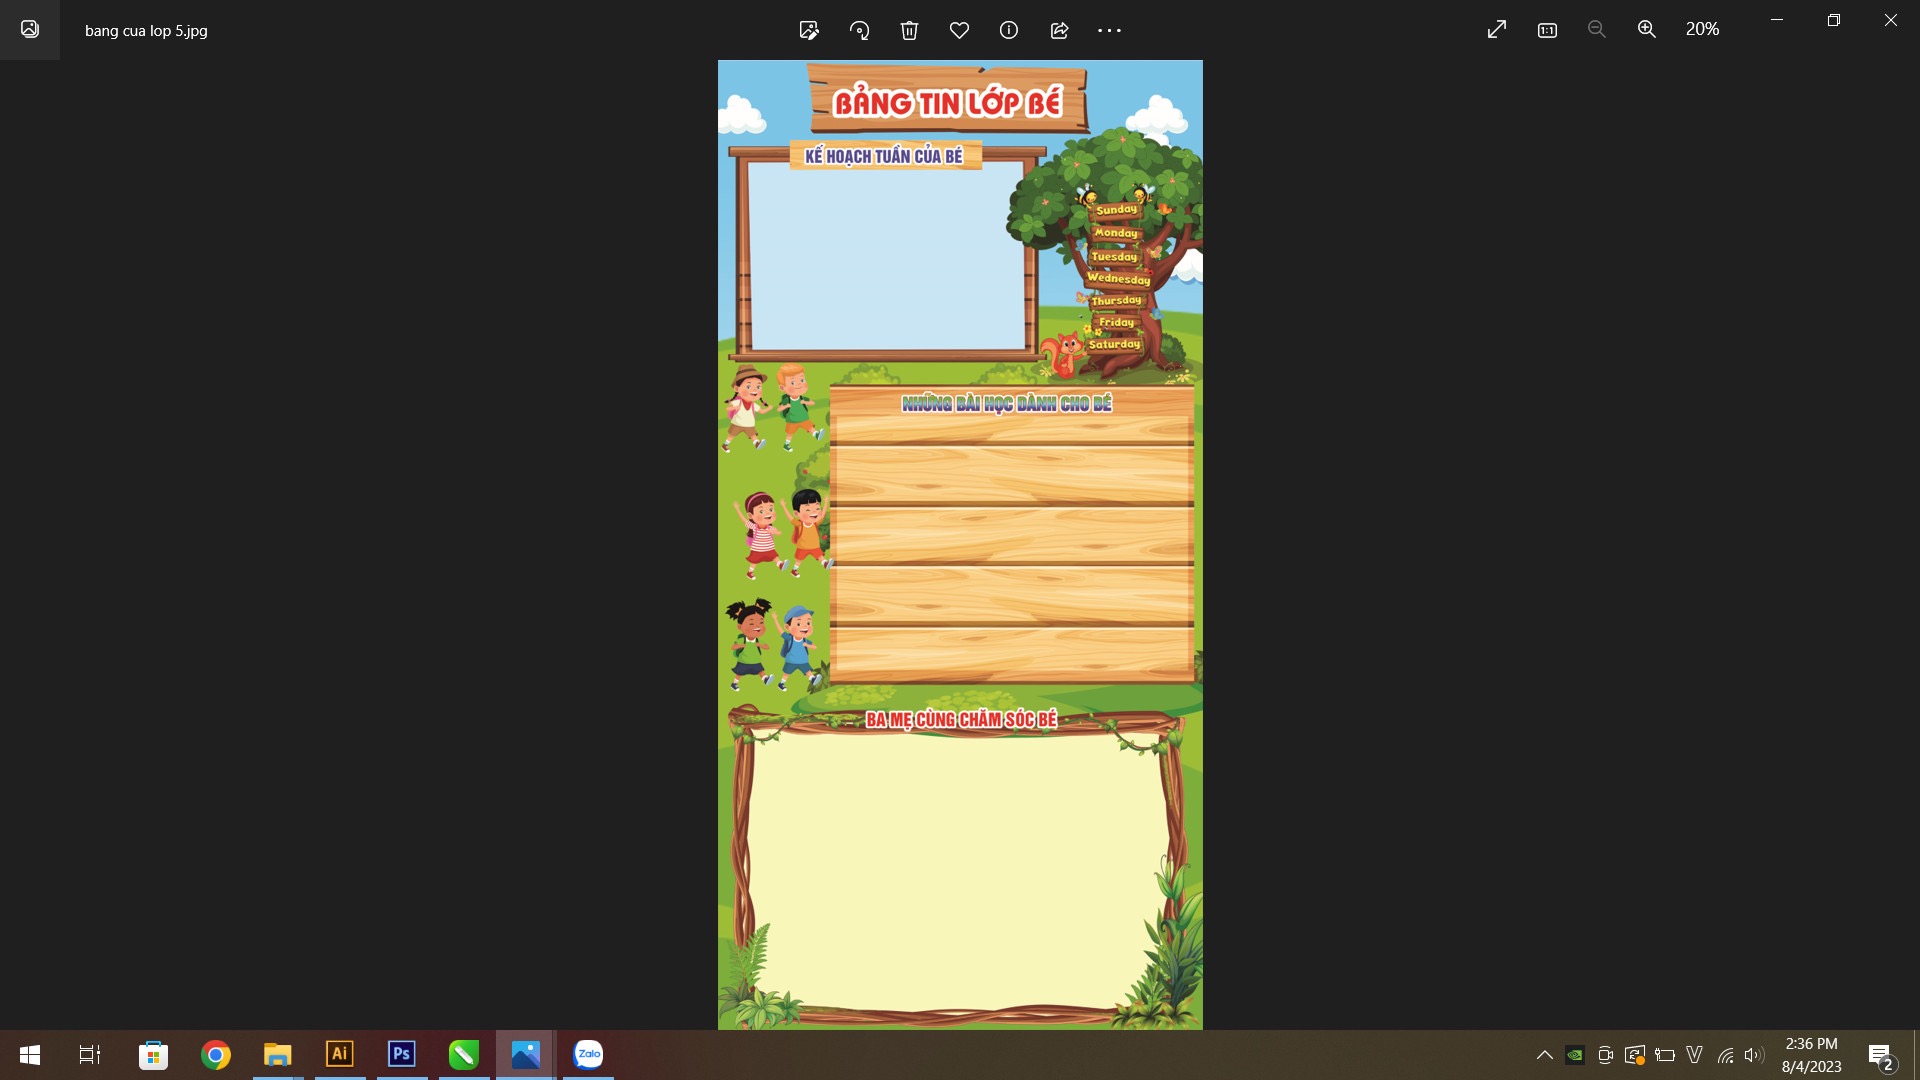Toggle favorite with the heart icon
1920x1080 pixels.
pyautogui.click(x=959, y=30)
